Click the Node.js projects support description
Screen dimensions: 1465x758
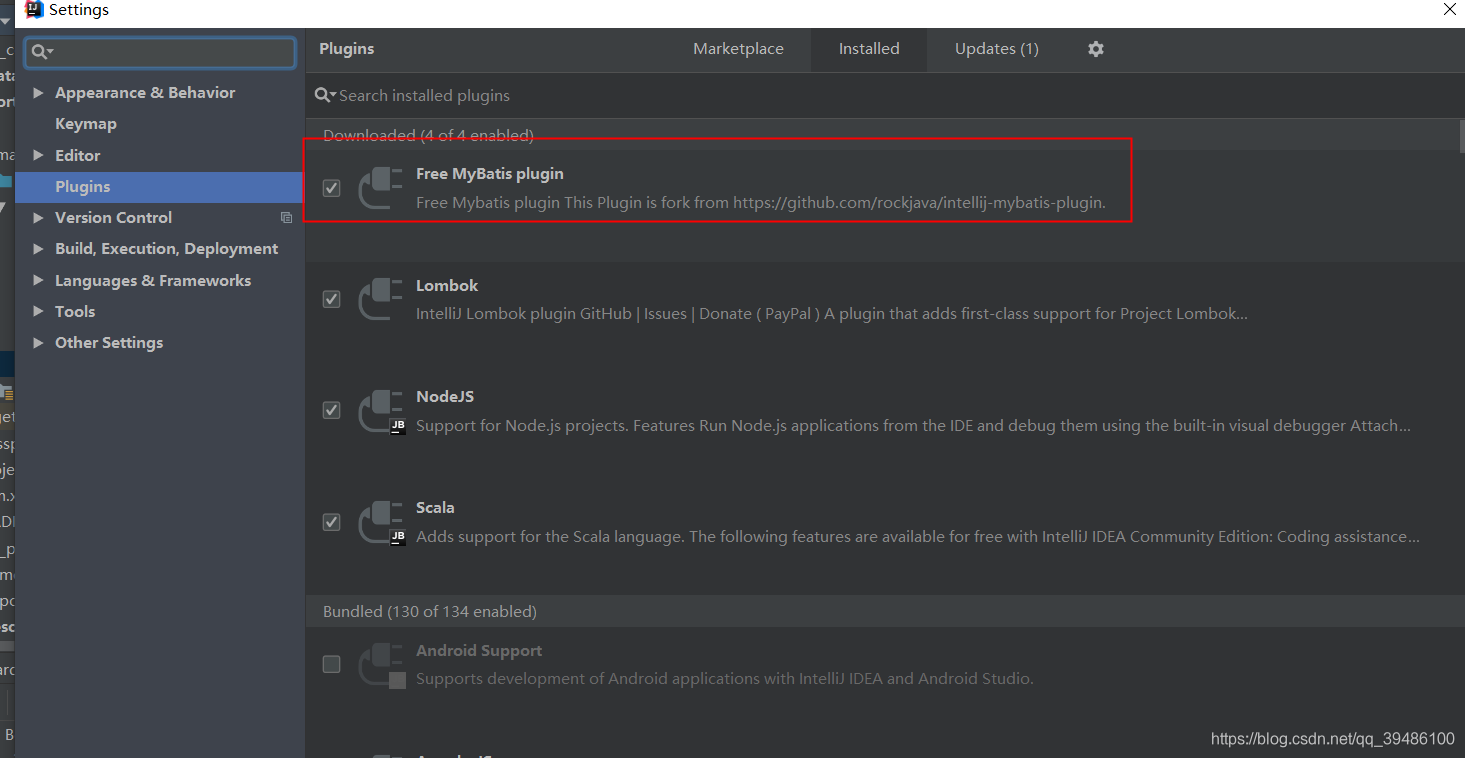[x=913, y=425]
